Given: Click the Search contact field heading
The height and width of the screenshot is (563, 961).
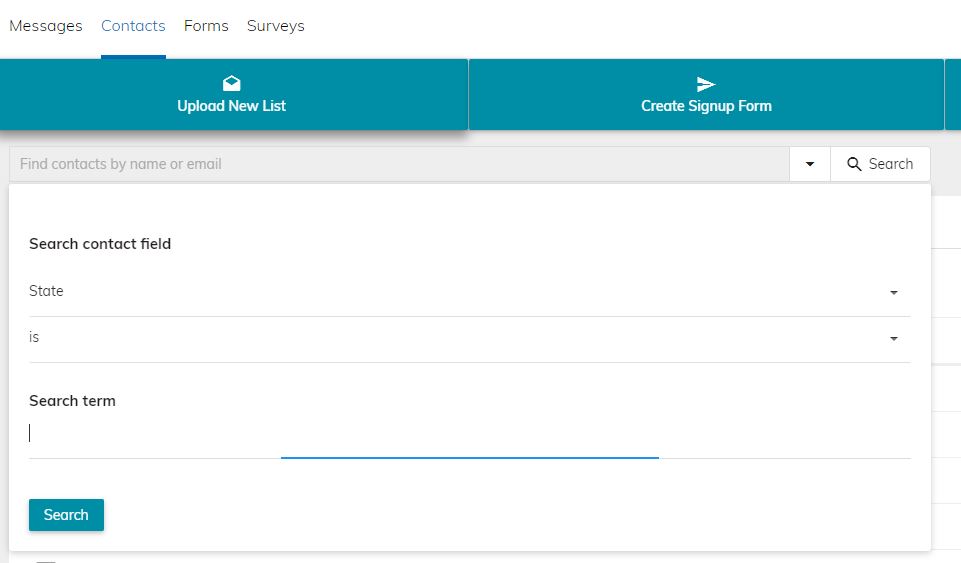Looking at the screenshot, I should pos(100,244).
